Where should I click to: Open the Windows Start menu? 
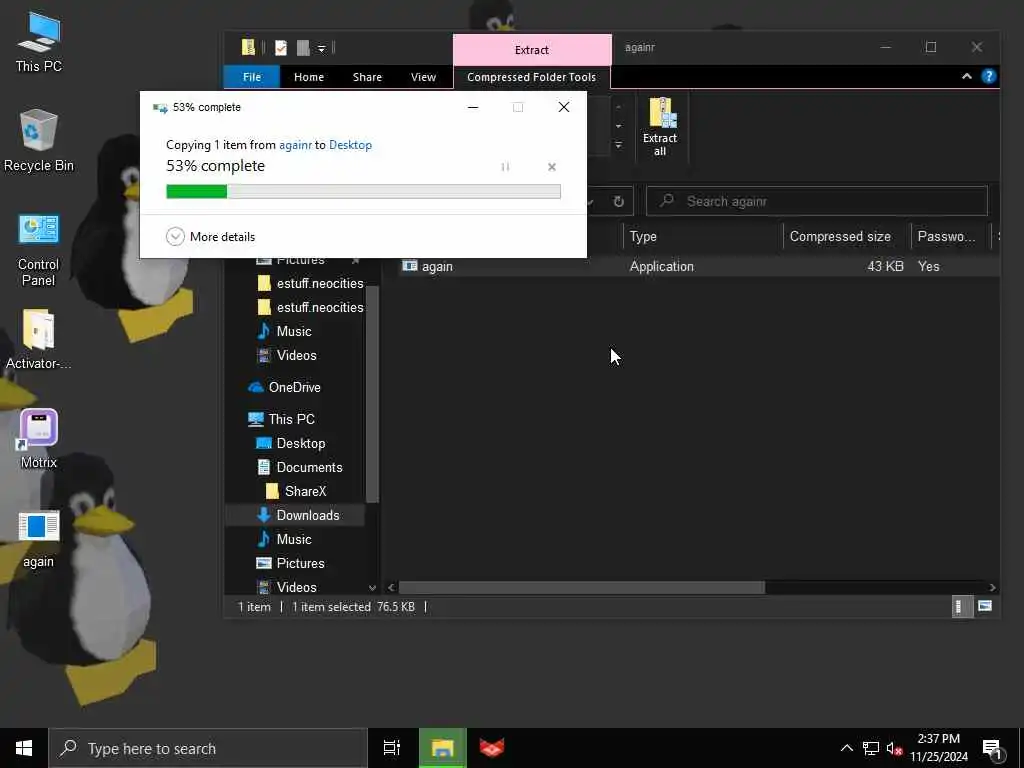(x=24, y=748)
